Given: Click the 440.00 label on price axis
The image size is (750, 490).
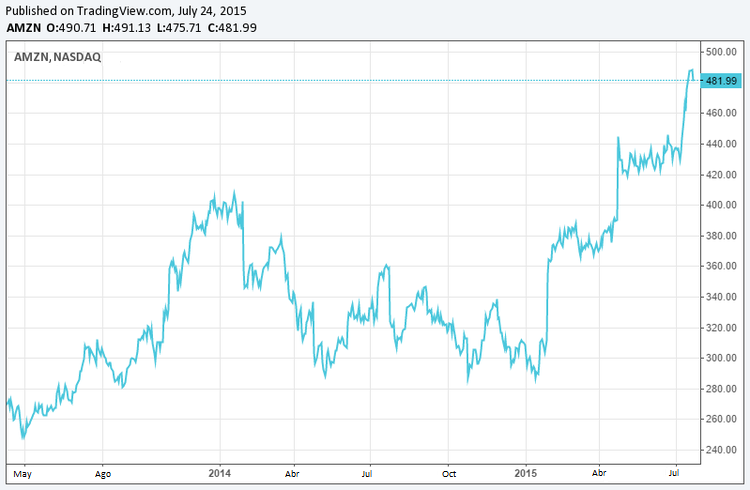Looking at the screenshot, I should click(x=722, y=144).
